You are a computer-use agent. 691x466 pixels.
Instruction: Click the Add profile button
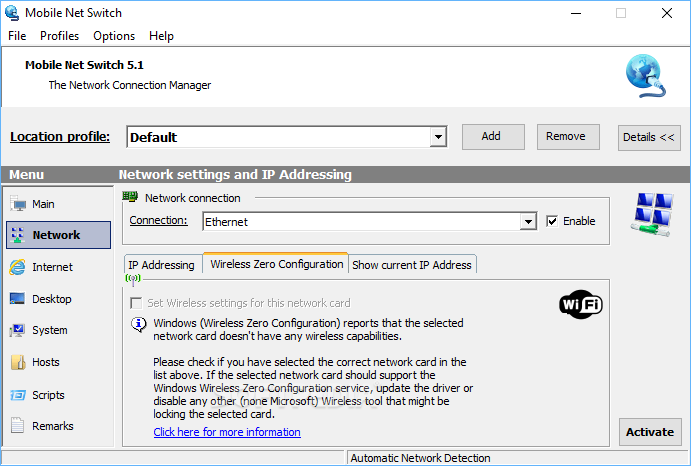493,137
